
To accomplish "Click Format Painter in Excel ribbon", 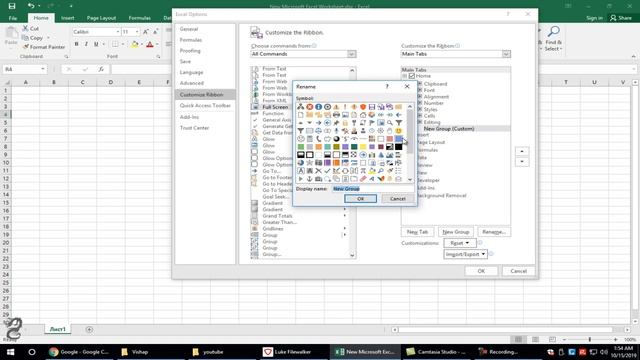I will tap(44, 47).
